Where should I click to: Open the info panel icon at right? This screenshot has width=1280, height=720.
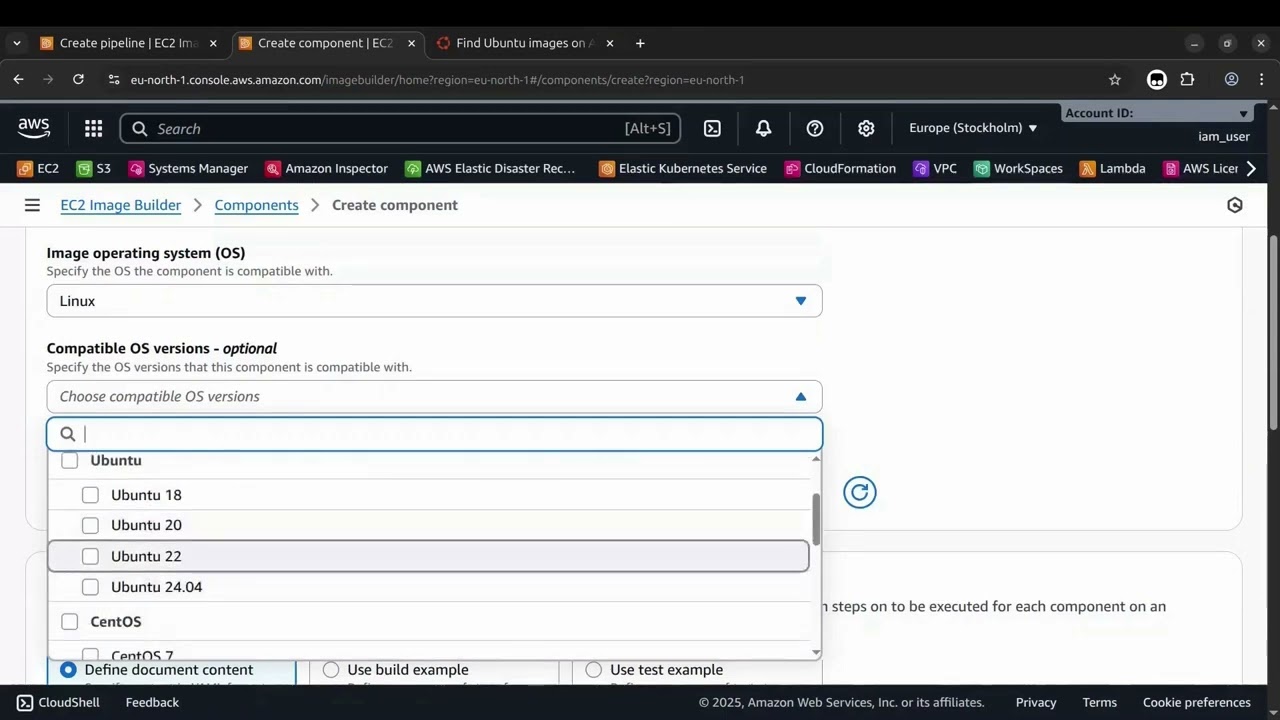point(1235,205)
